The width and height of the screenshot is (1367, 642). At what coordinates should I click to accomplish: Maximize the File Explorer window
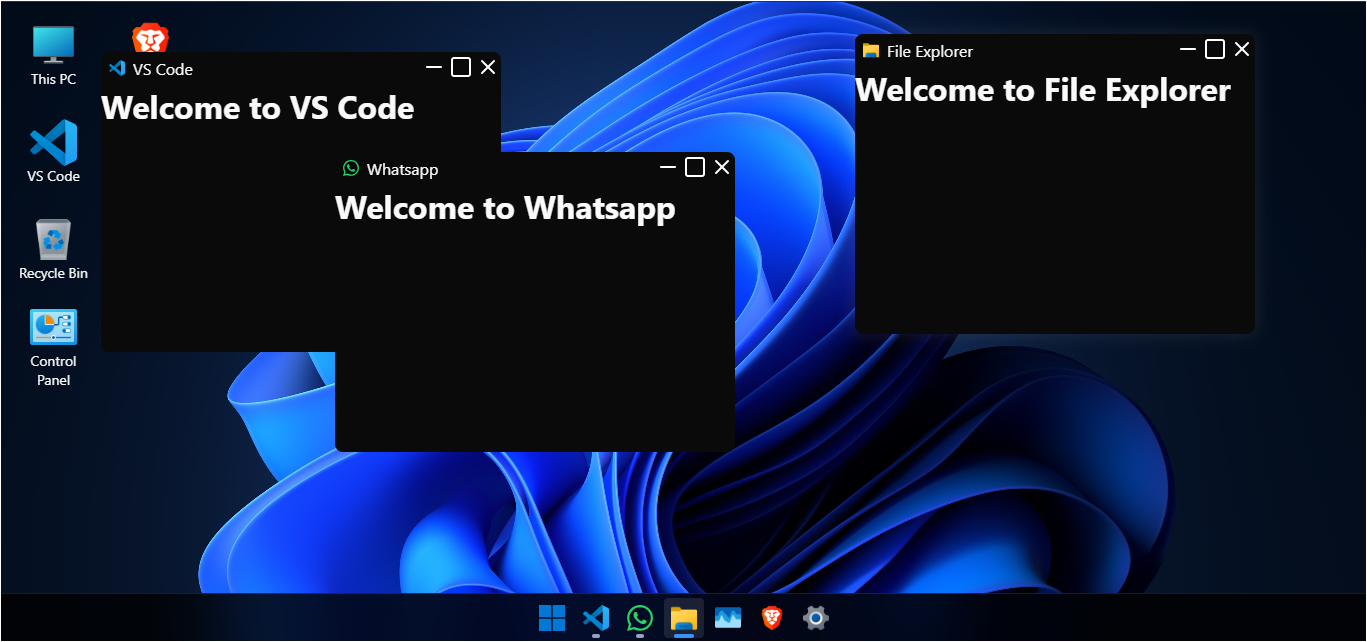[x=1215, y=49]
